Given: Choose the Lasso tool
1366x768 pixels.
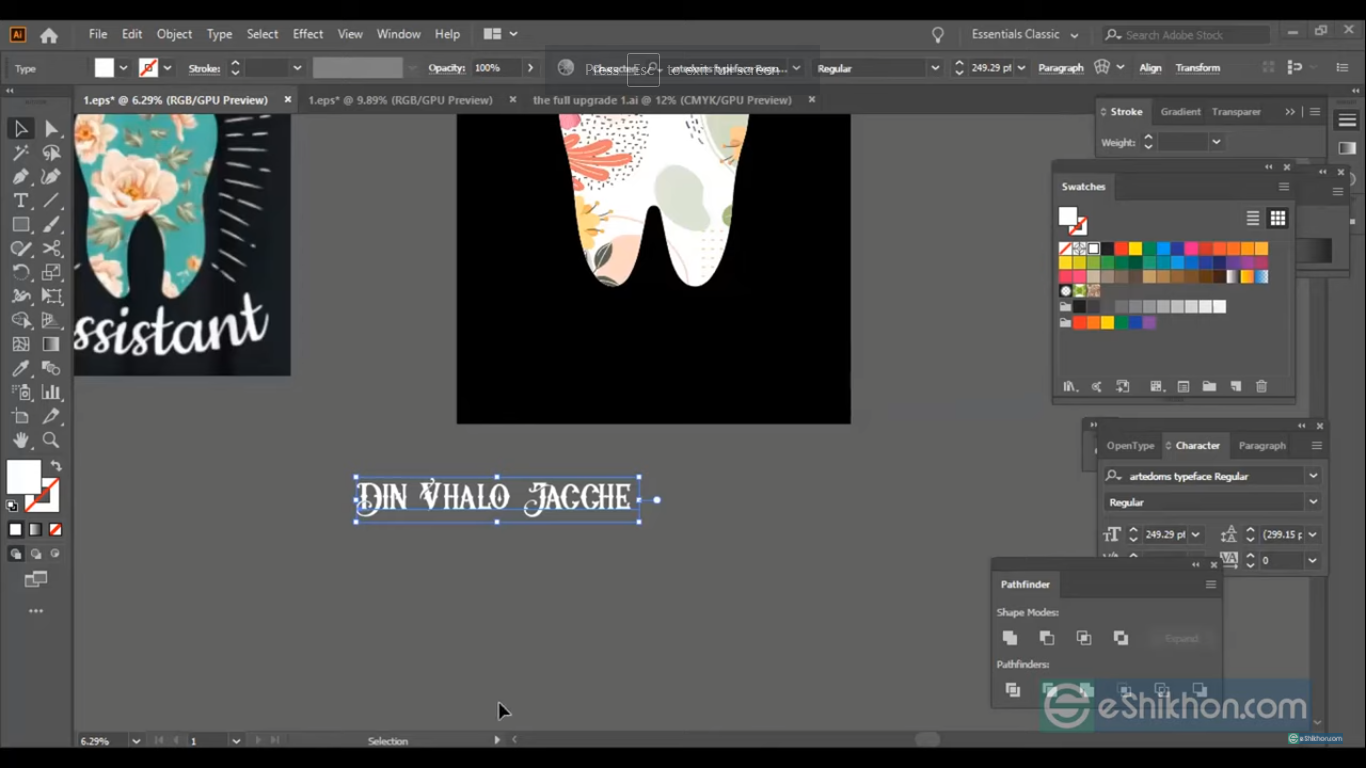Looking at the screenshot, I should pyautogui.click(x=52, y=153).
